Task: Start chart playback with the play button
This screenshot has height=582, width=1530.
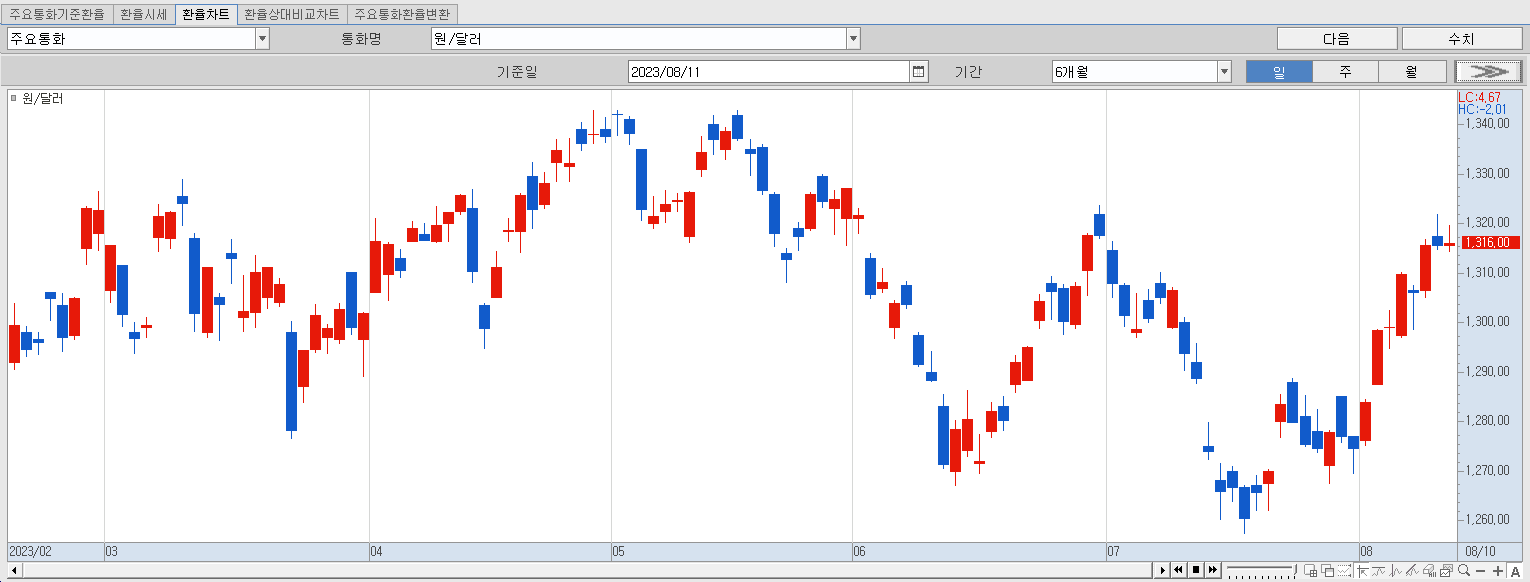Action: tap(1162, 570)
